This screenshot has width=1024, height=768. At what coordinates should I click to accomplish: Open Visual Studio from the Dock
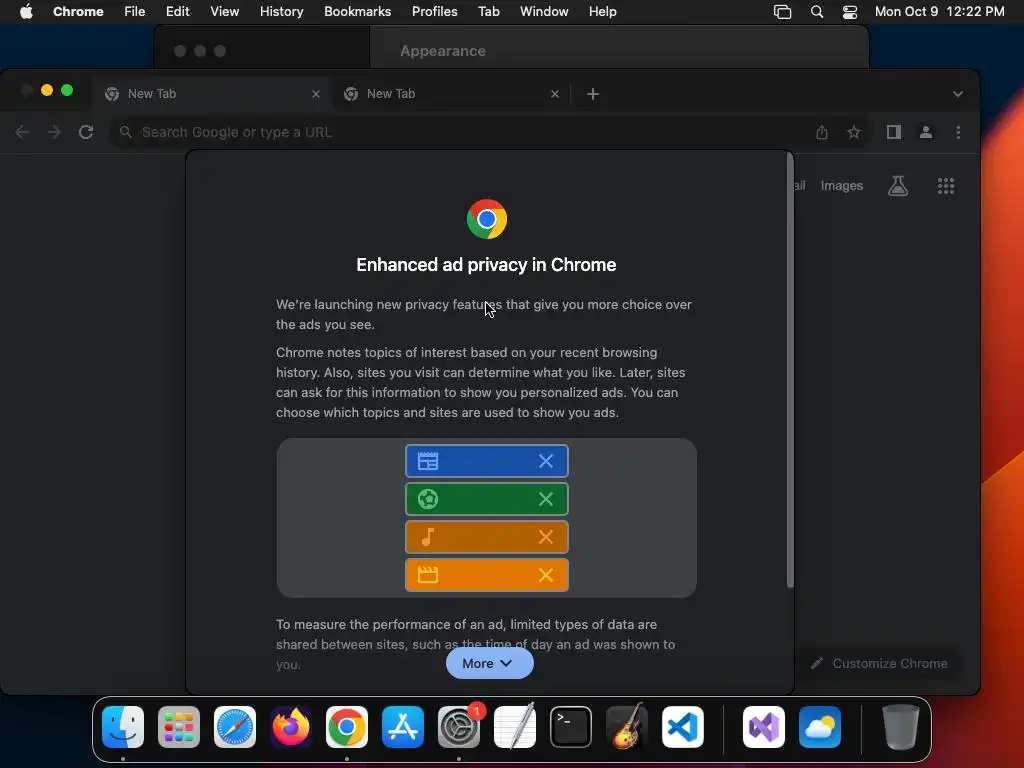point(764,727)
